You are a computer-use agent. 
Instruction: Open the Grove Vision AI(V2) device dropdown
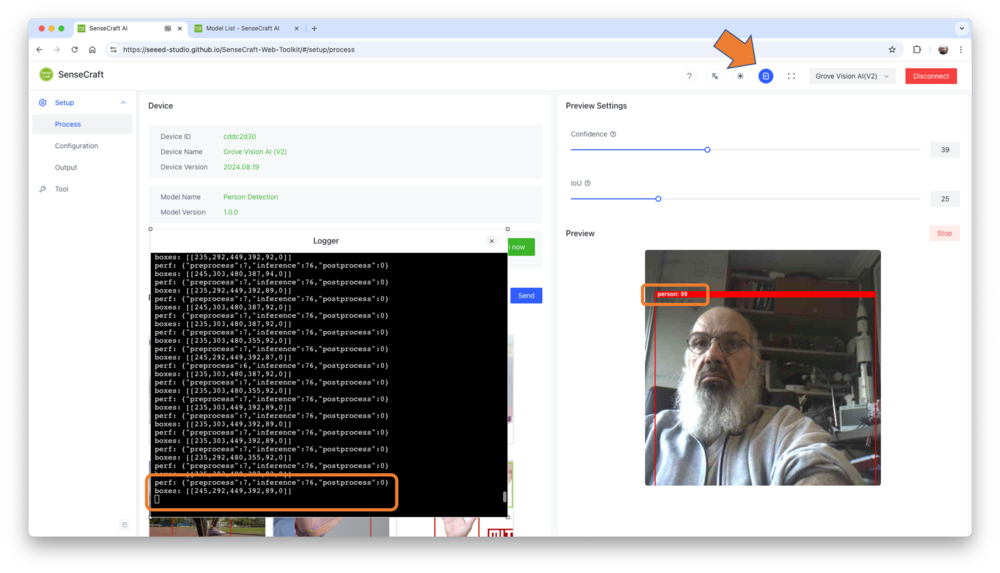[x=851, y=76]
